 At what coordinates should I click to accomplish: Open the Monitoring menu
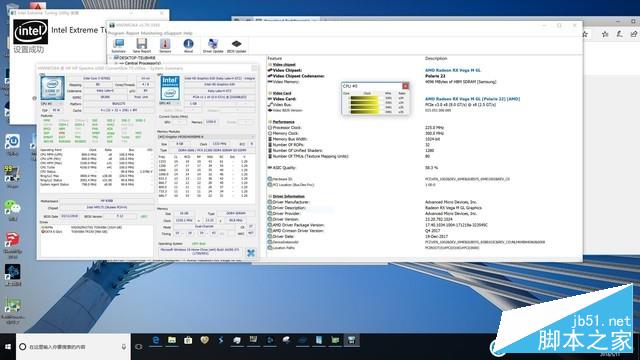(x=150, y=33)
